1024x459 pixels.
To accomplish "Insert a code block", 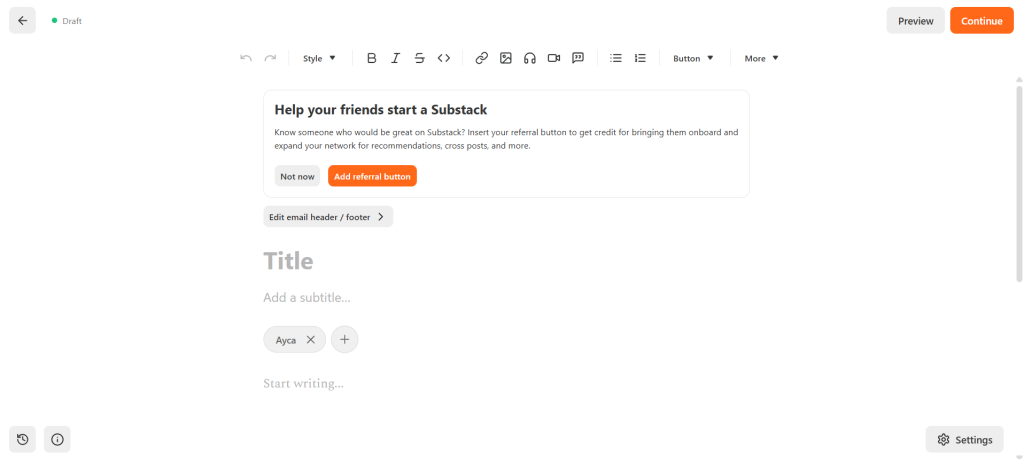I will click(x=444, y=58).
